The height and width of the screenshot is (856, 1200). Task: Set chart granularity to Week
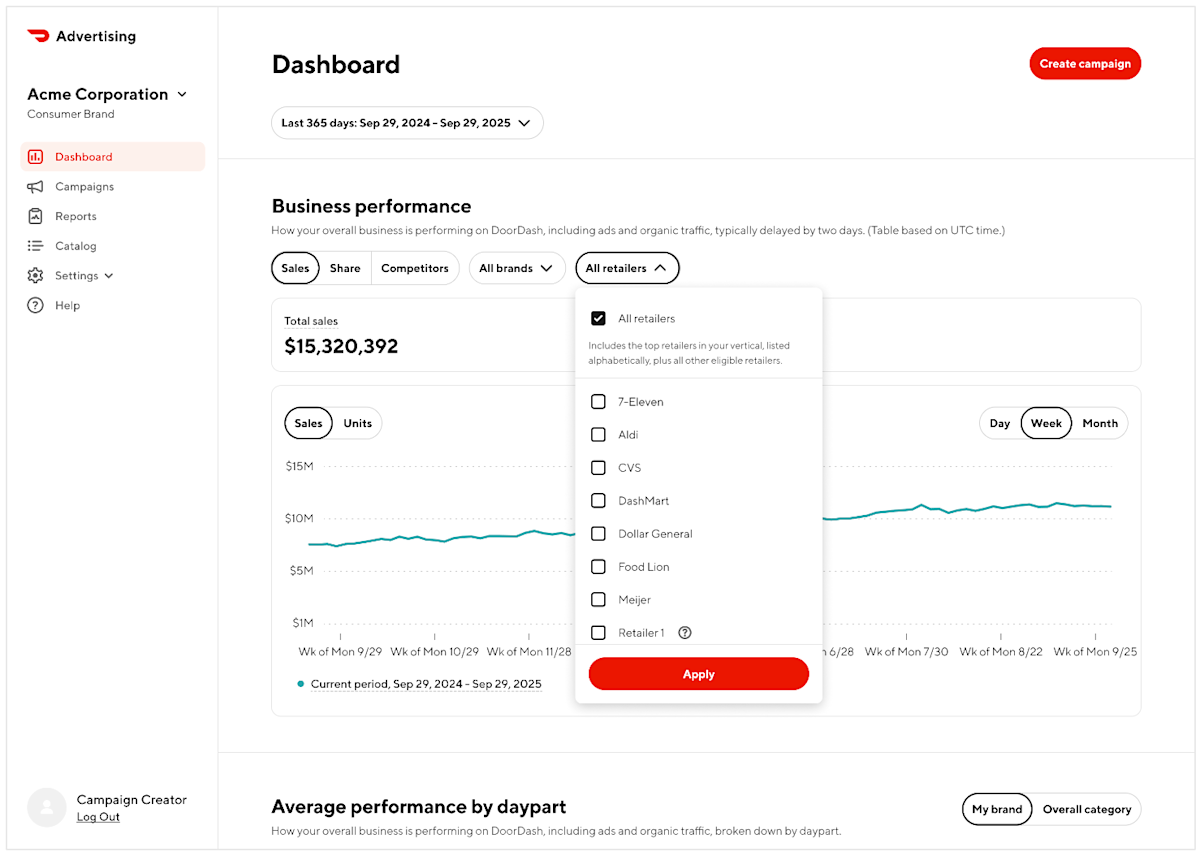click(1046, 423)
